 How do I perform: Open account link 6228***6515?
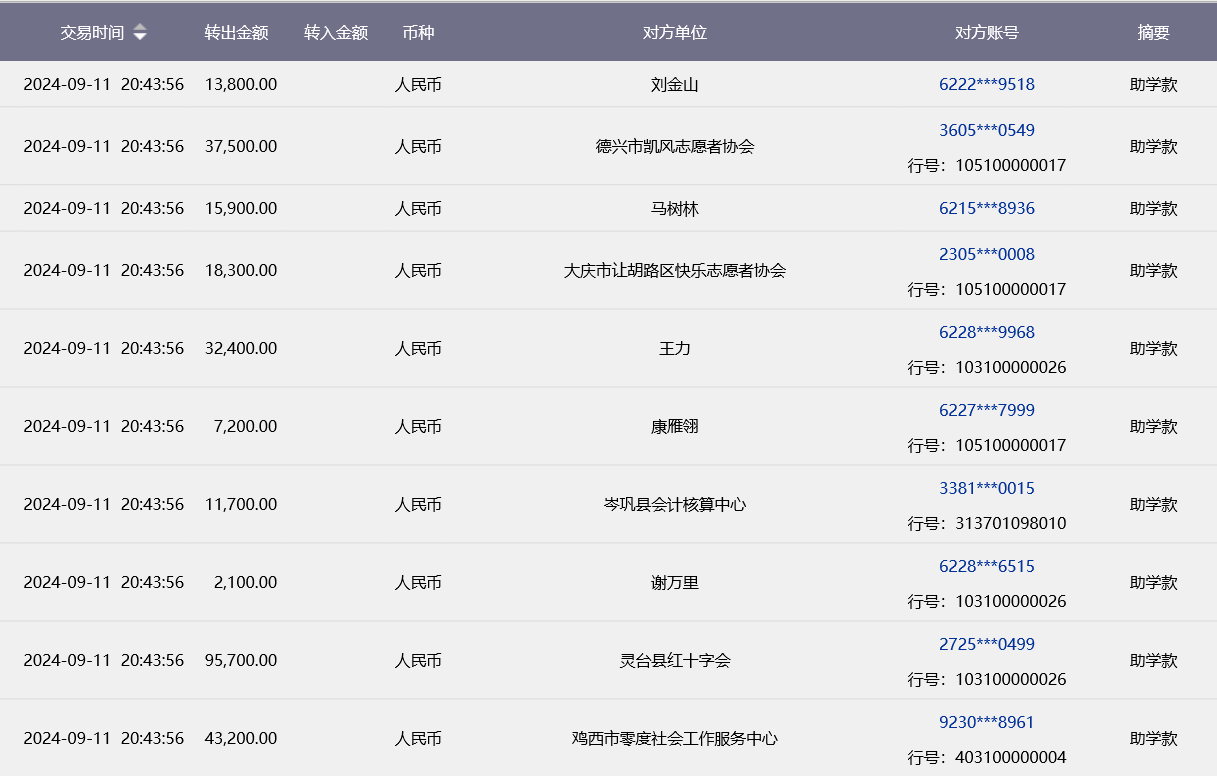986,566
